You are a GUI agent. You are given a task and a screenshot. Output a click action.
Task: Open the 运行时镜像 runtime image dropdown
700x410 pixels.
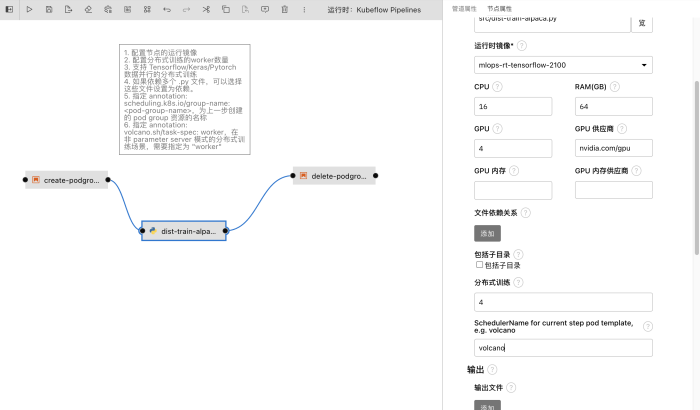tap(563, 65)
